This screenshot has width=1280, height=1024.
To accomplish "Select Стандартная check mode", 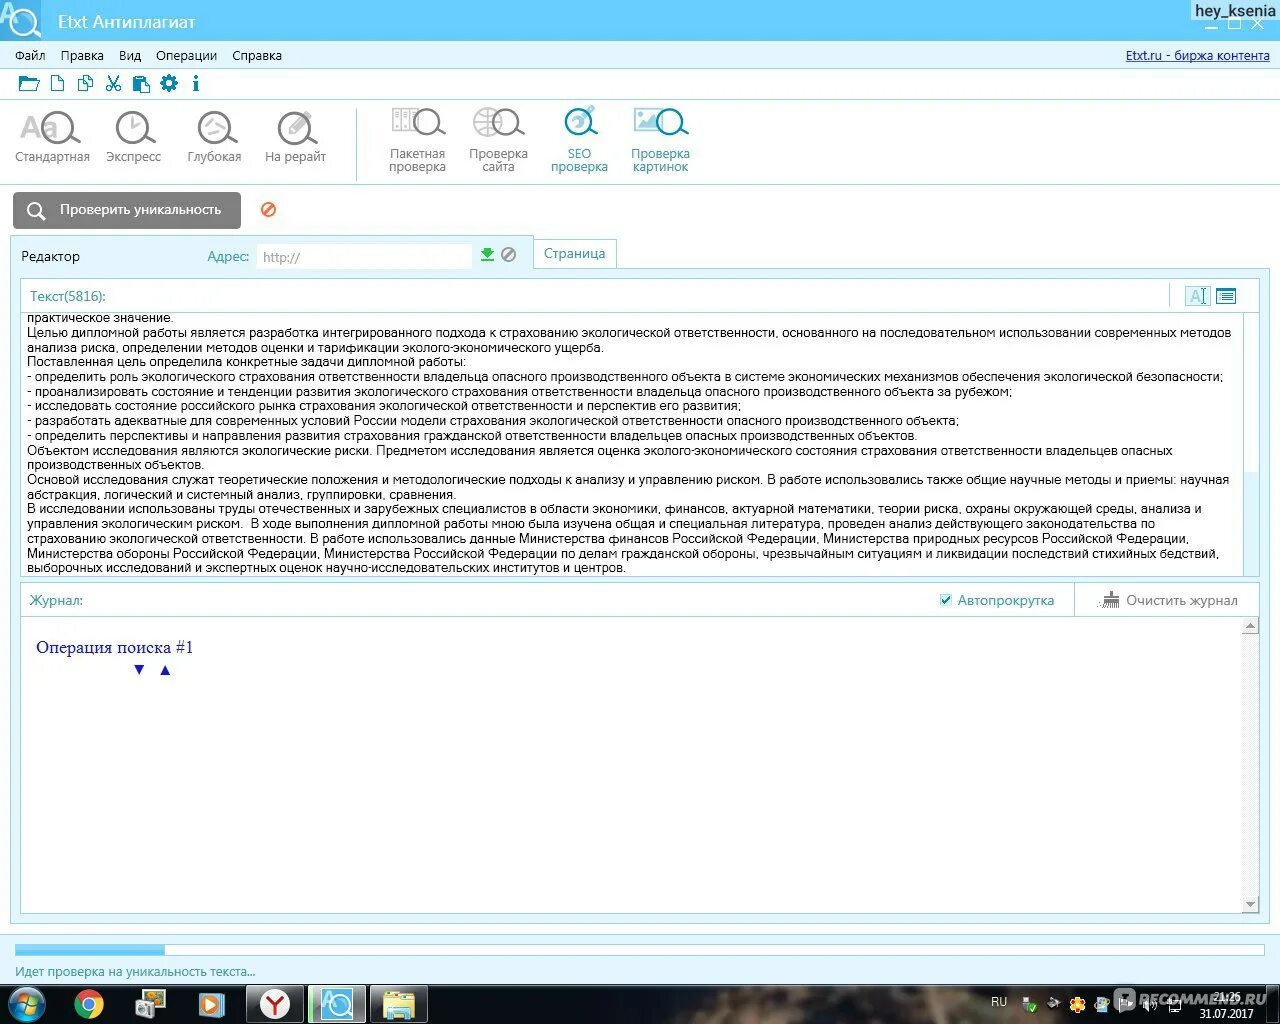I will (x=52, y=137).
